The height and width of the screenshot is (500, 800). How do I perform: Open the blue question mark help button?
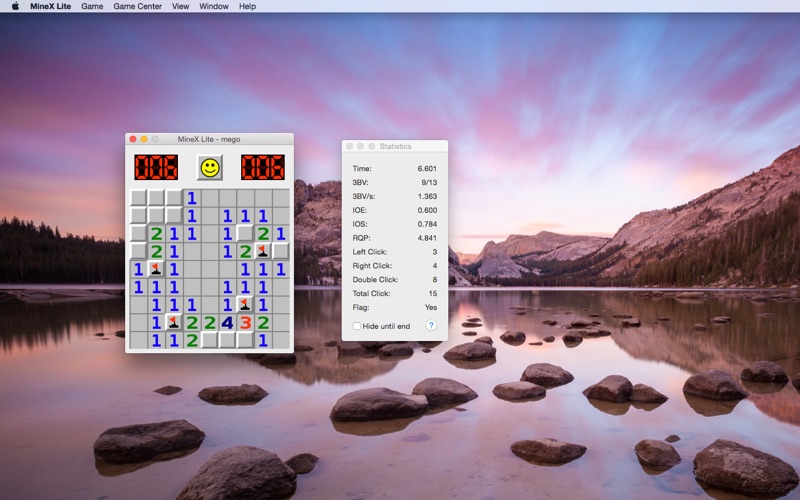click(431, 326)
